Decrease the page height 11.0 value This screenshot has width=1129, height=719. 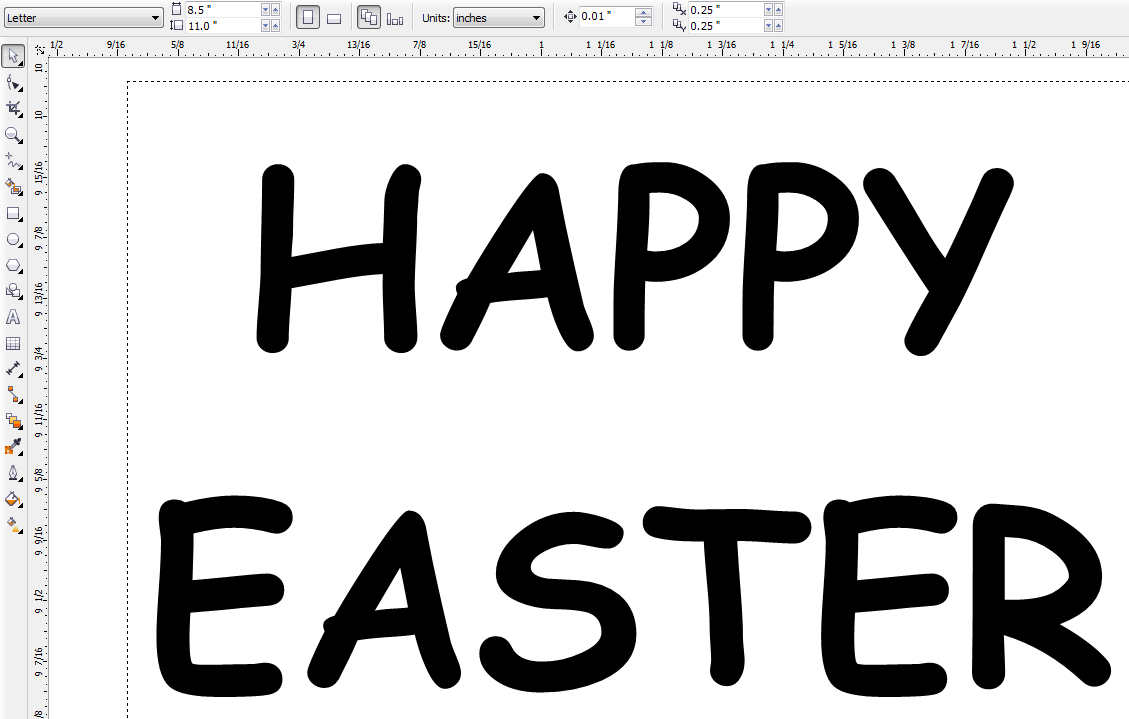[265, 25]
